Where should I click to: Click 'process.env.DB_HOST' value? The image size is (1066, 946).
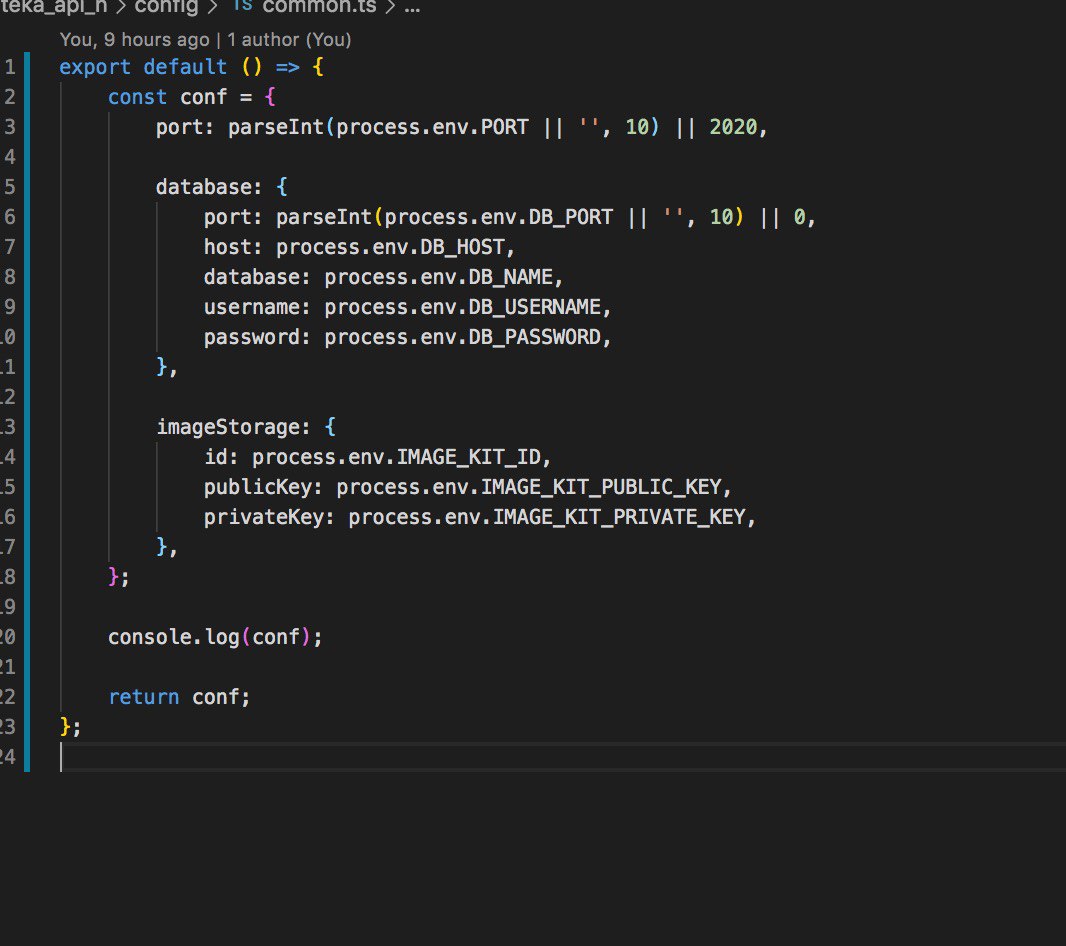[390, 247]
